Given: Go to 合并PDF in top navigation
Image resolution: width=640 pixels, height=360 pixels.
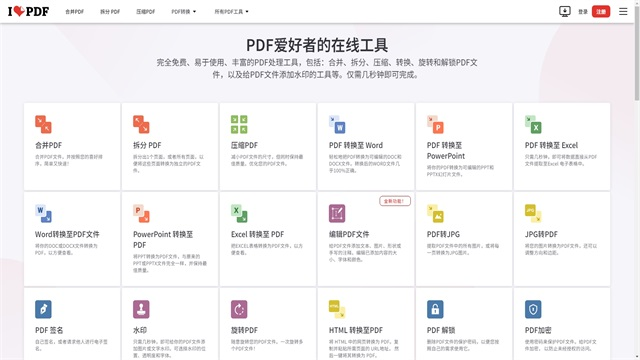Looking at the screenshot, I should (x=74, y=11).
